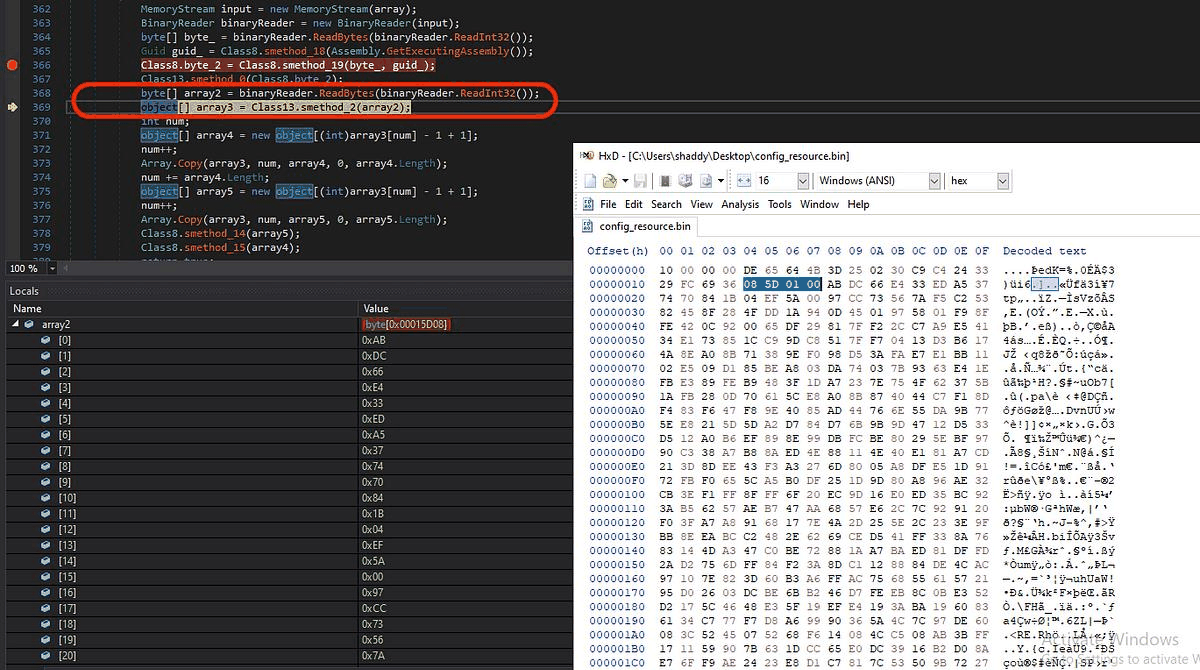
Task: Select the [20] element row in Locals
Action: pos(287,655)
